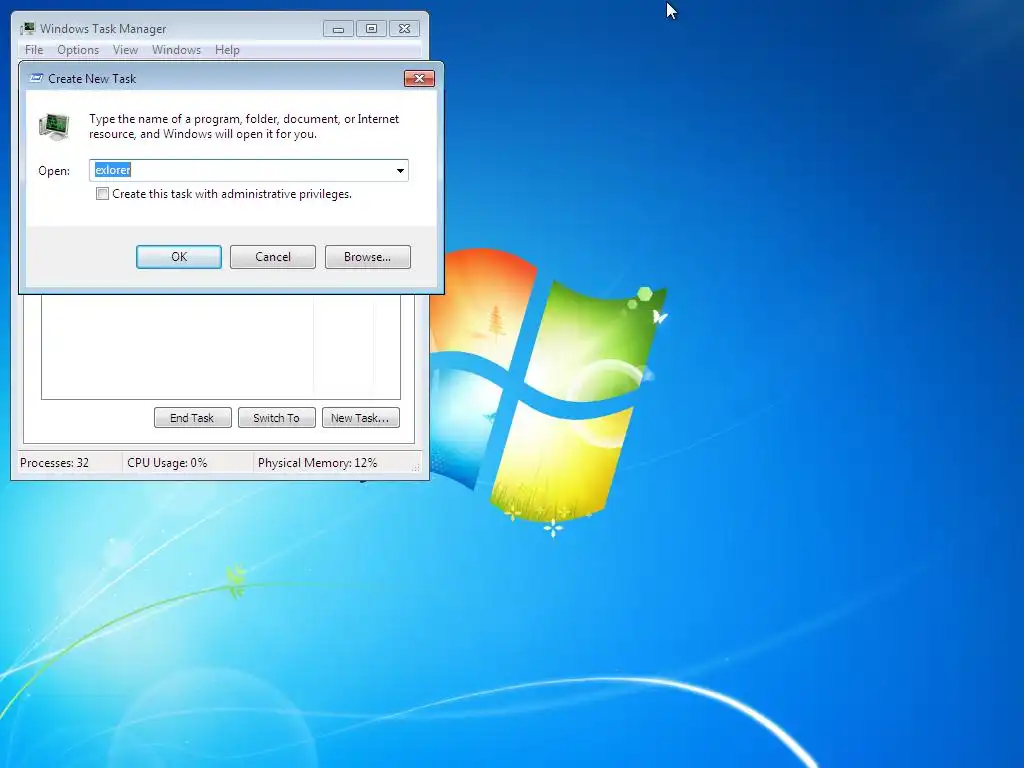Click OK in Create New Task dialog
Screen dimensions: 1024x768
click(x=179, y=257)
